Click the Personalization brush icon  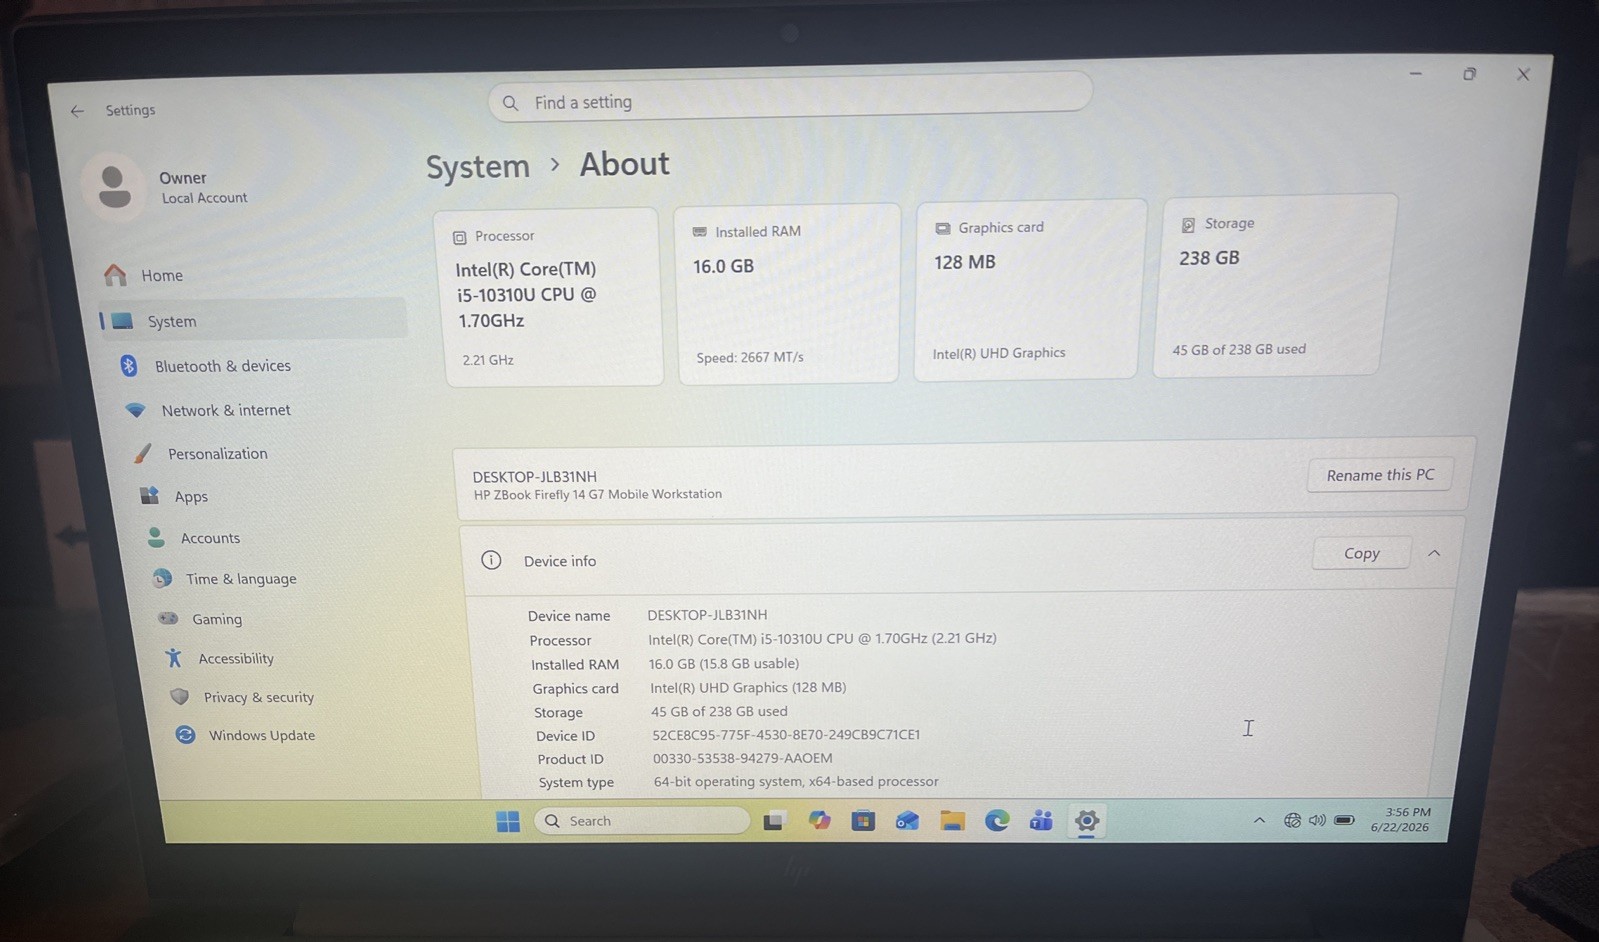[143, 453]
